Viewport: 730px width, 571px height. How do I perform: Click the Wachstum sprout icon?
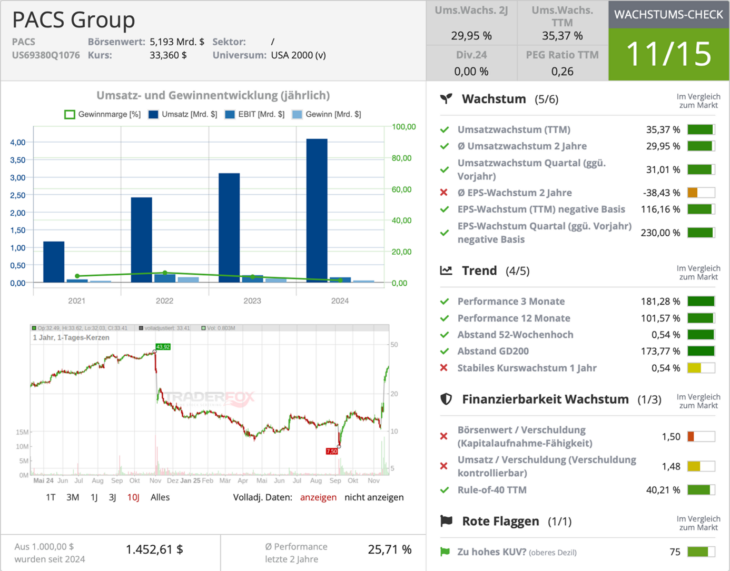point(447,100)
